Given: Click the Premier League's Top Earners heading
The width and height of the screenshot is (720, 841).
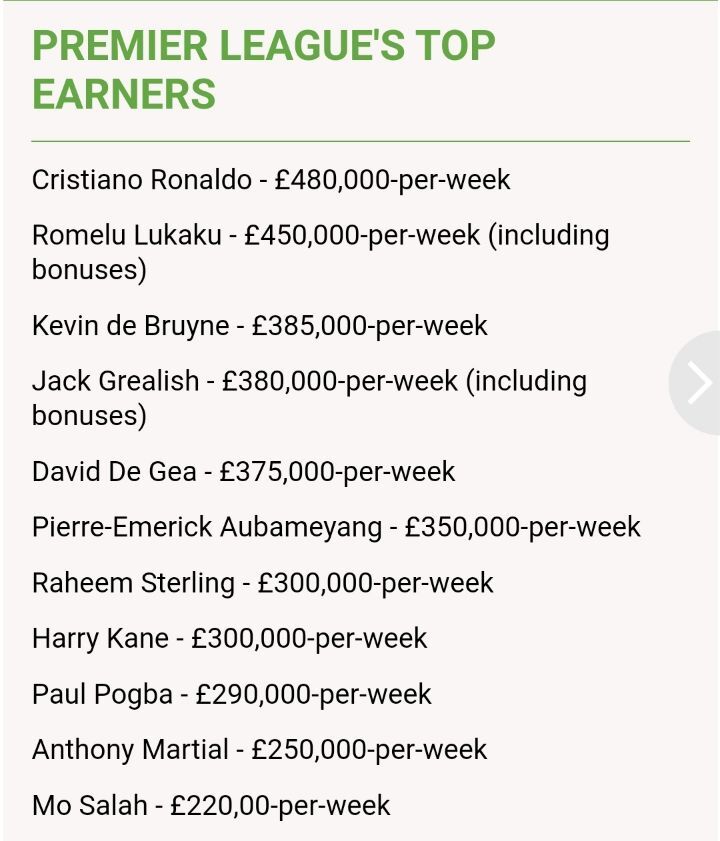Looking at the screenshot, I should point(264,70).
